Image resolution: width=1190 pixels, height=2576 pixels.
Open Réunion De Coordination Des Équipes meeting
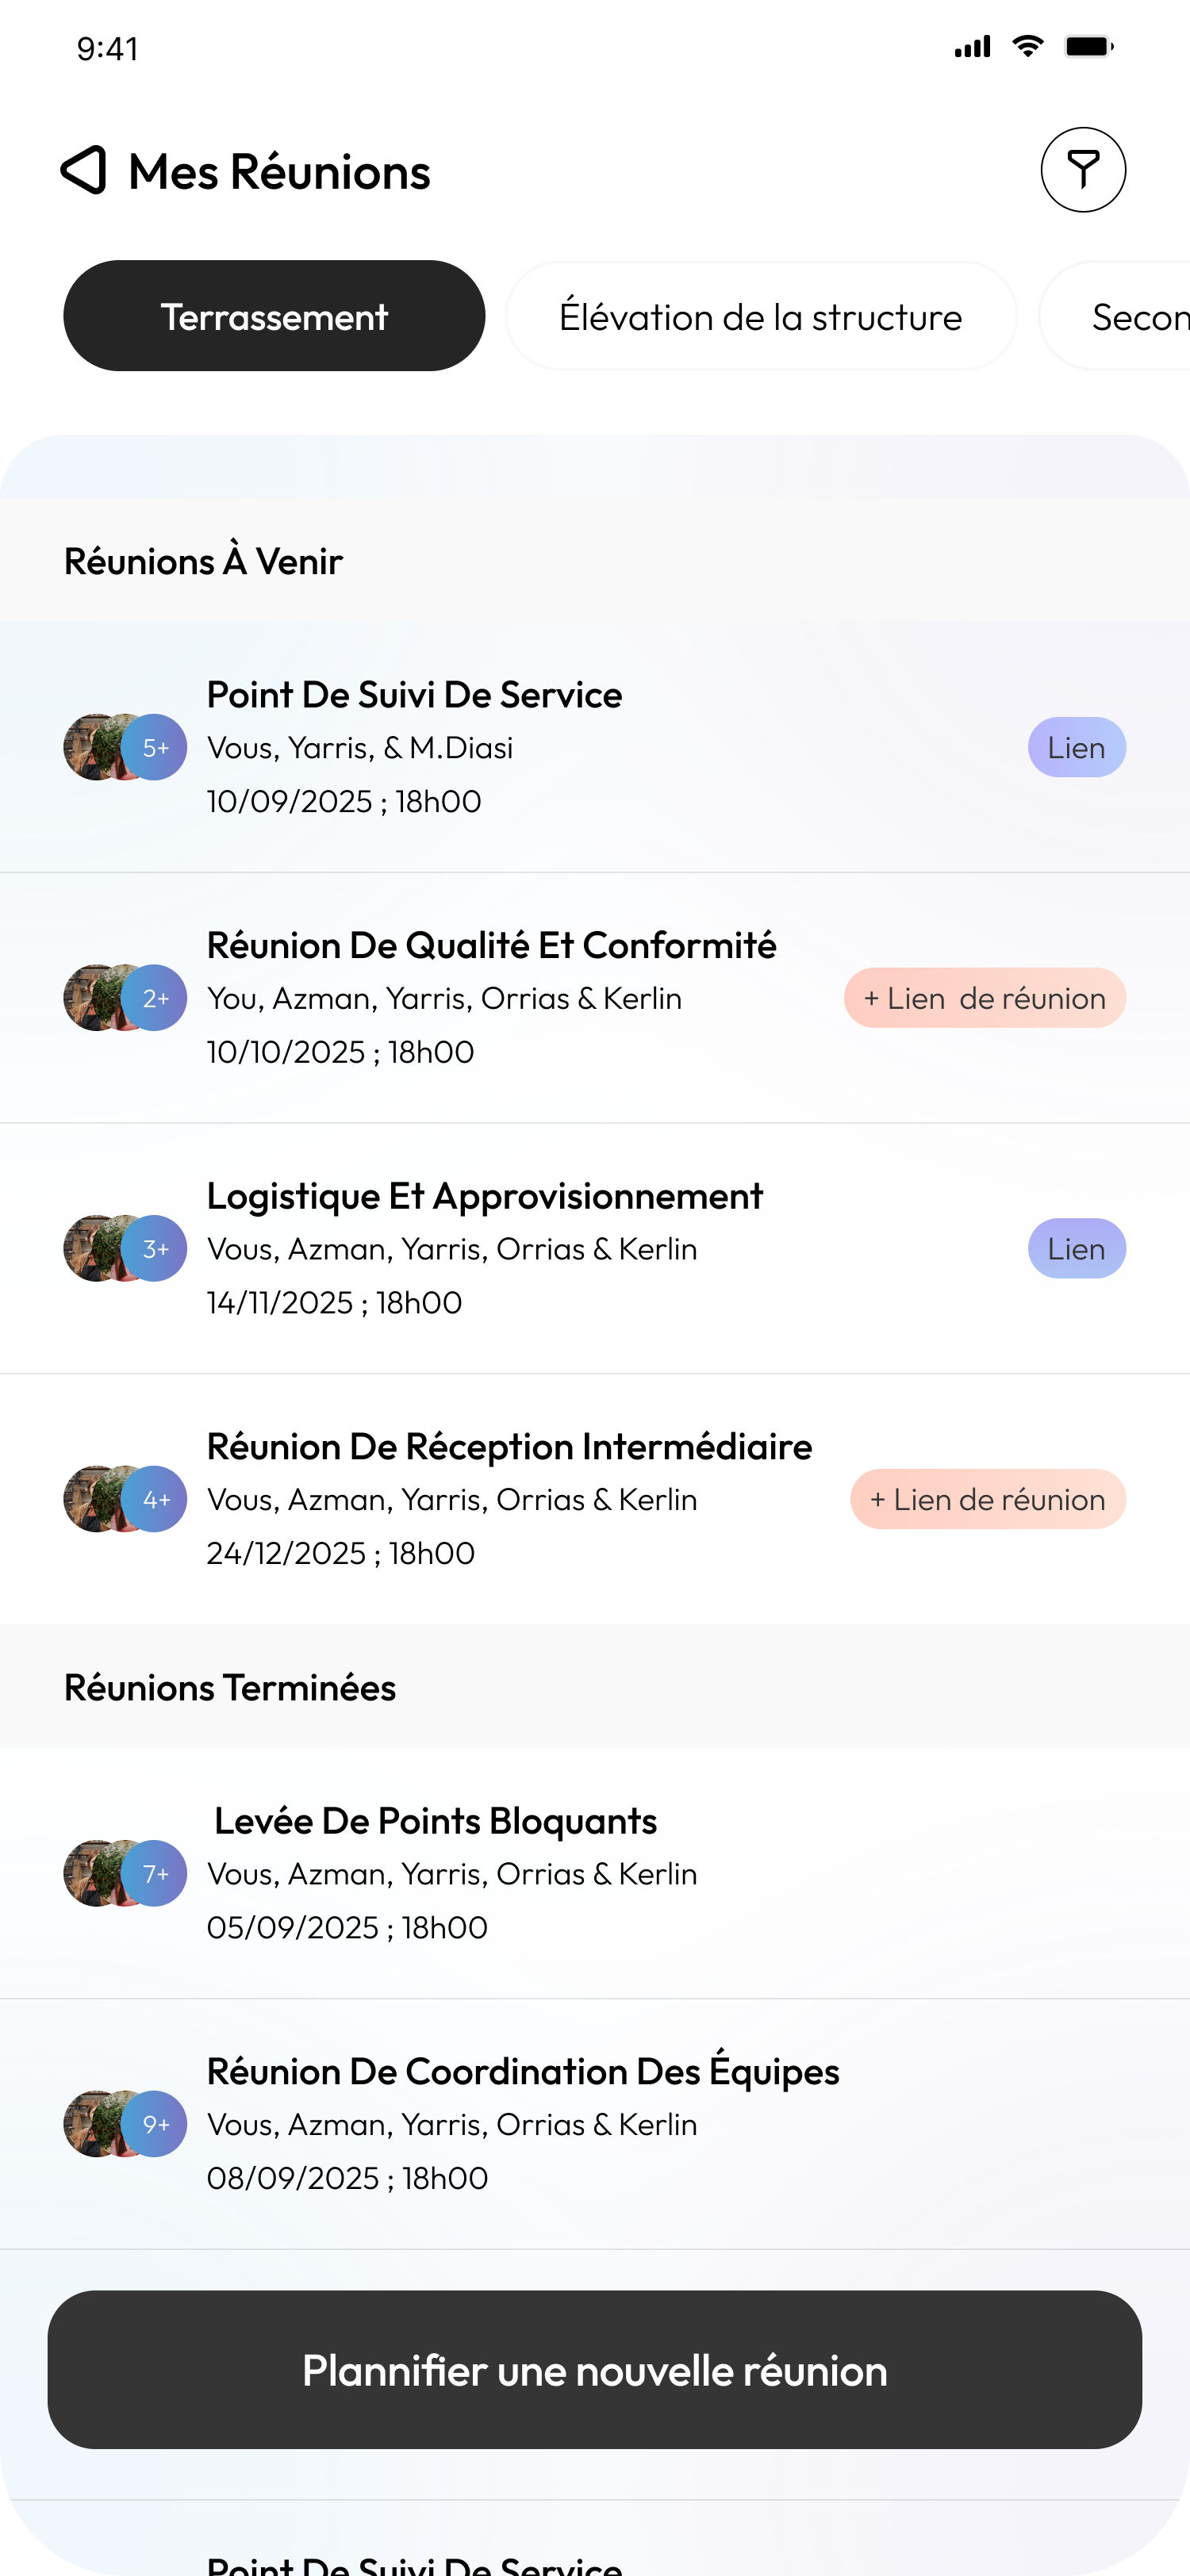pyautogui.click(x=522, y=2072)
